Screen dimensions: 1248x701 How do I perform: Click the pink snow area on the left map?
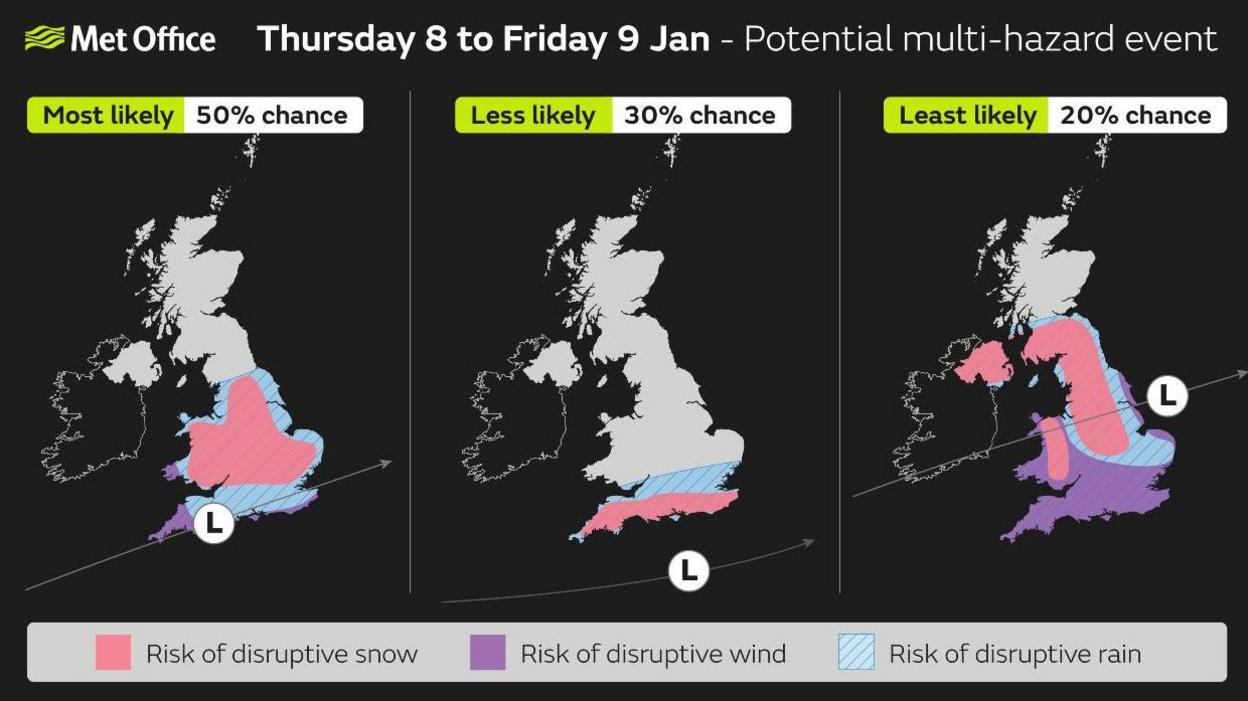point(250,440)
